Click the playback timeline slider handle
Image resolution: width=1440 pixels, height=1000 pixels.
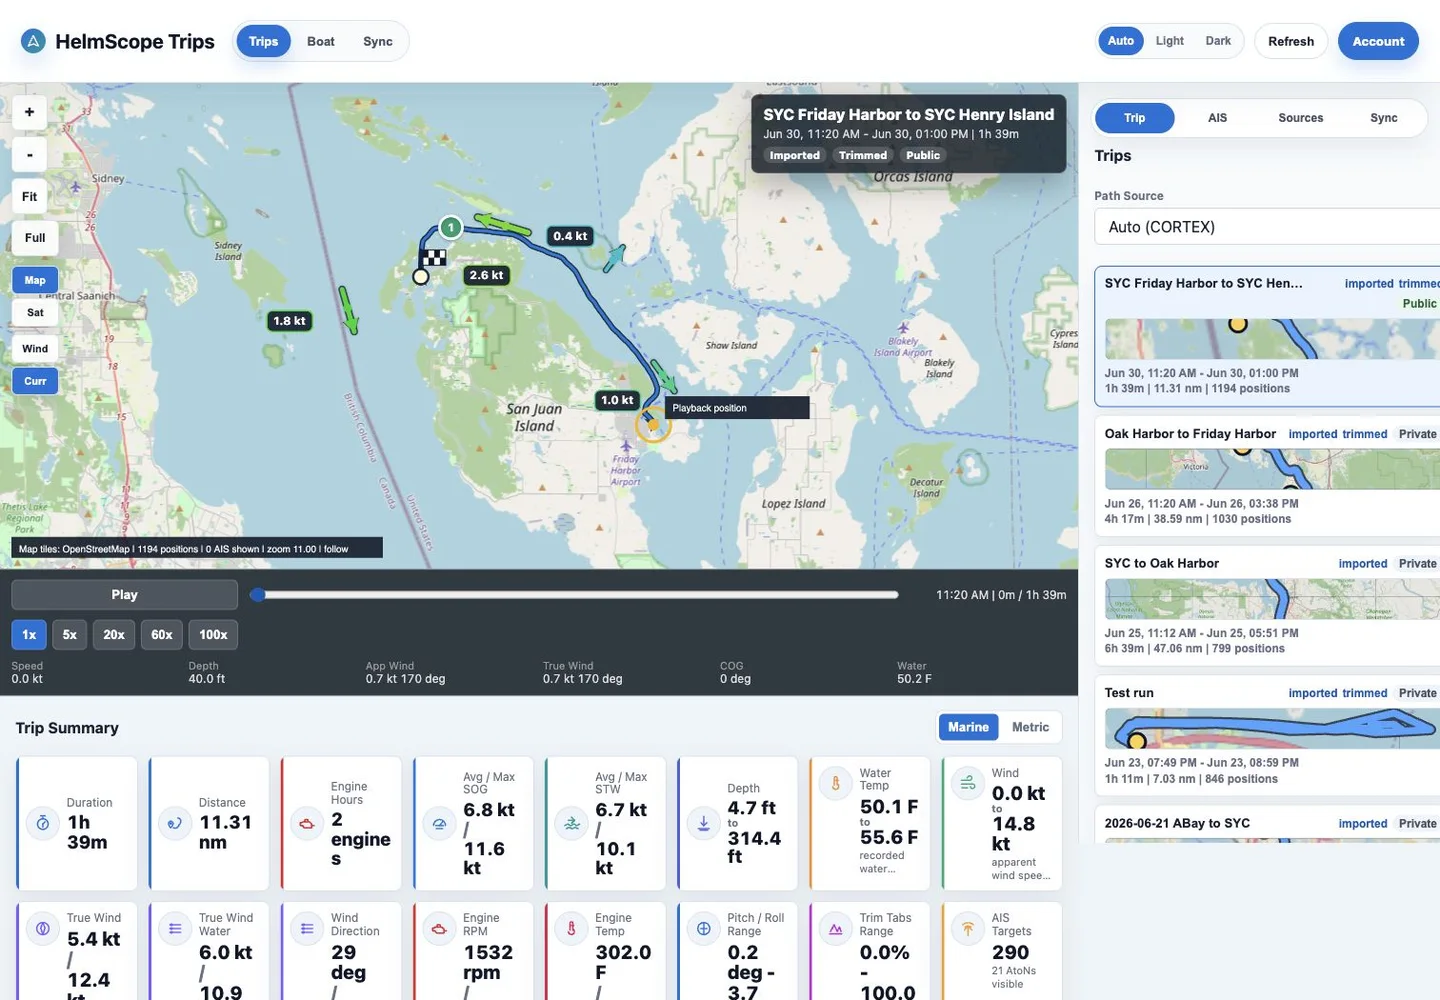pyautogui.click(x=258, y=594)
